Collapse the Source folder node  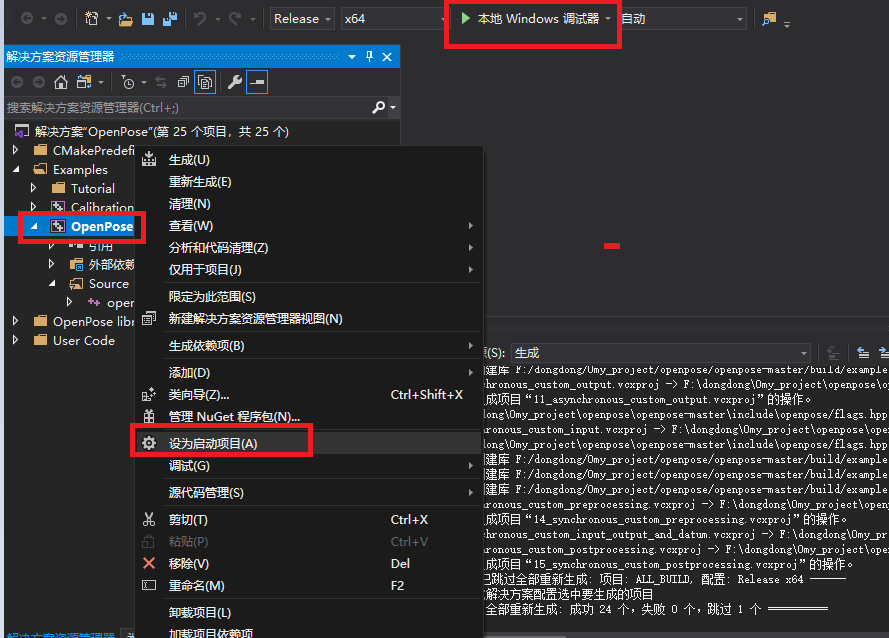(x=52, y=283)
